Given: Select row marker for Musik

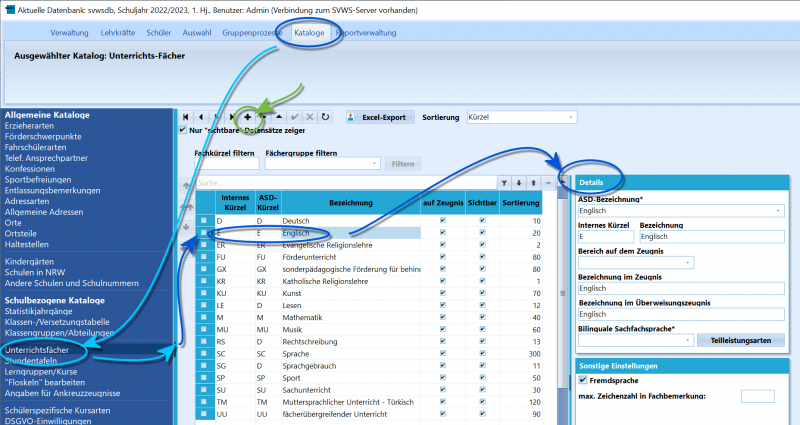Looking at the screenshot, I should click(x=204, y=329).
